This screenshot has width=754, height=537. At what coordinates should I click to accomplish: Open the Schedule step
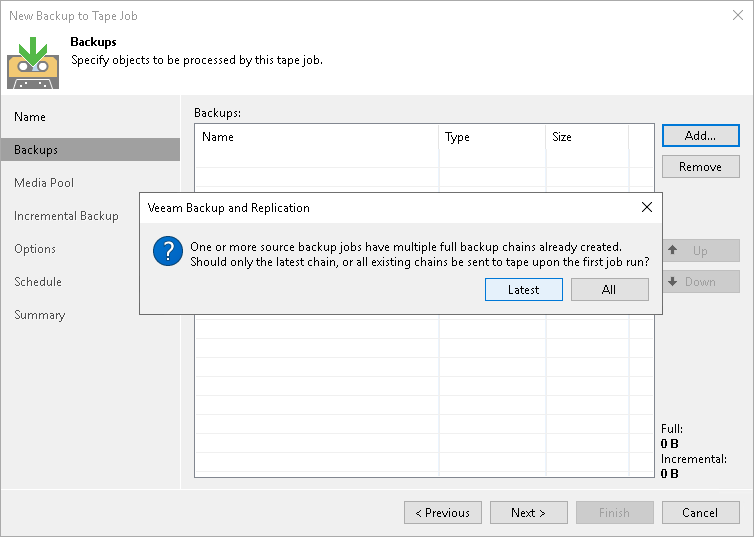38,282
